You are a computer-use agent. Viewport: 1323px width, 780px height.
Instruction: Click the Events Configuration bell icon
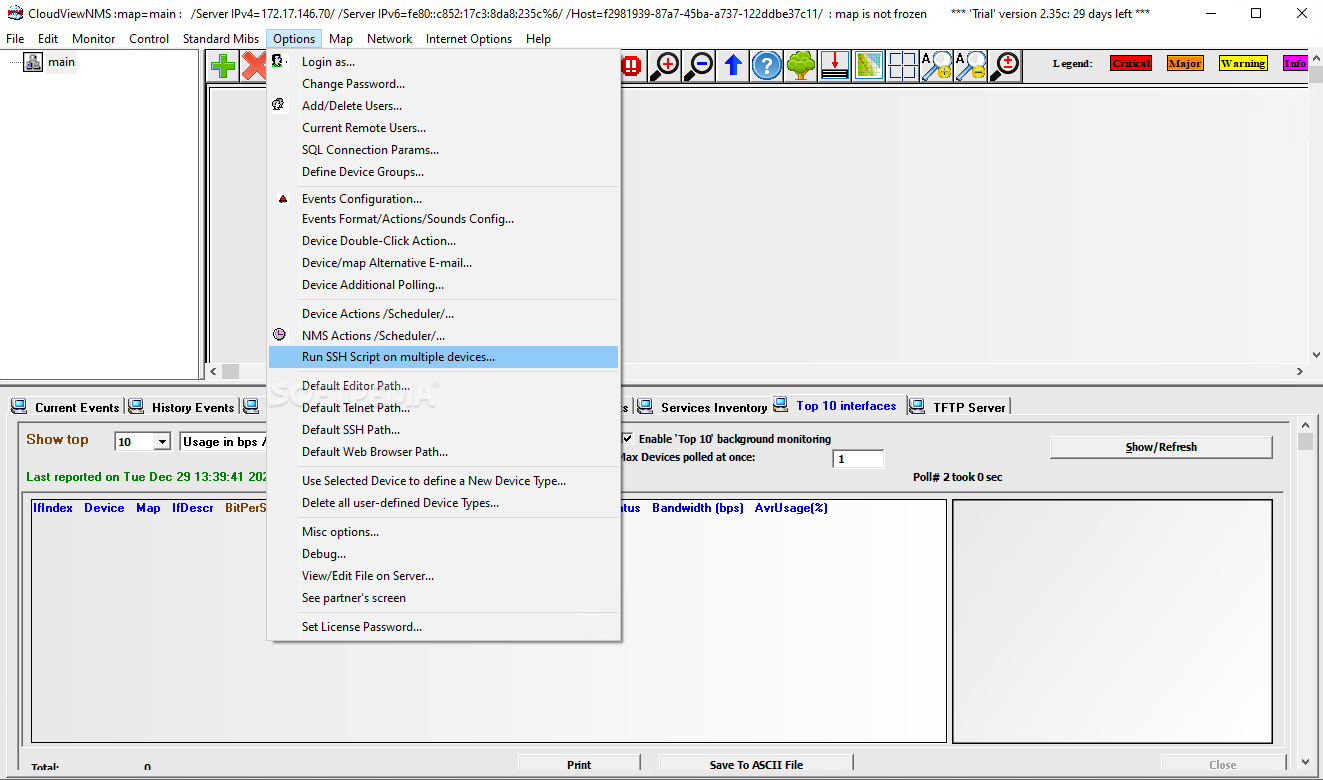pyautogui.click(x=282, y=199)
